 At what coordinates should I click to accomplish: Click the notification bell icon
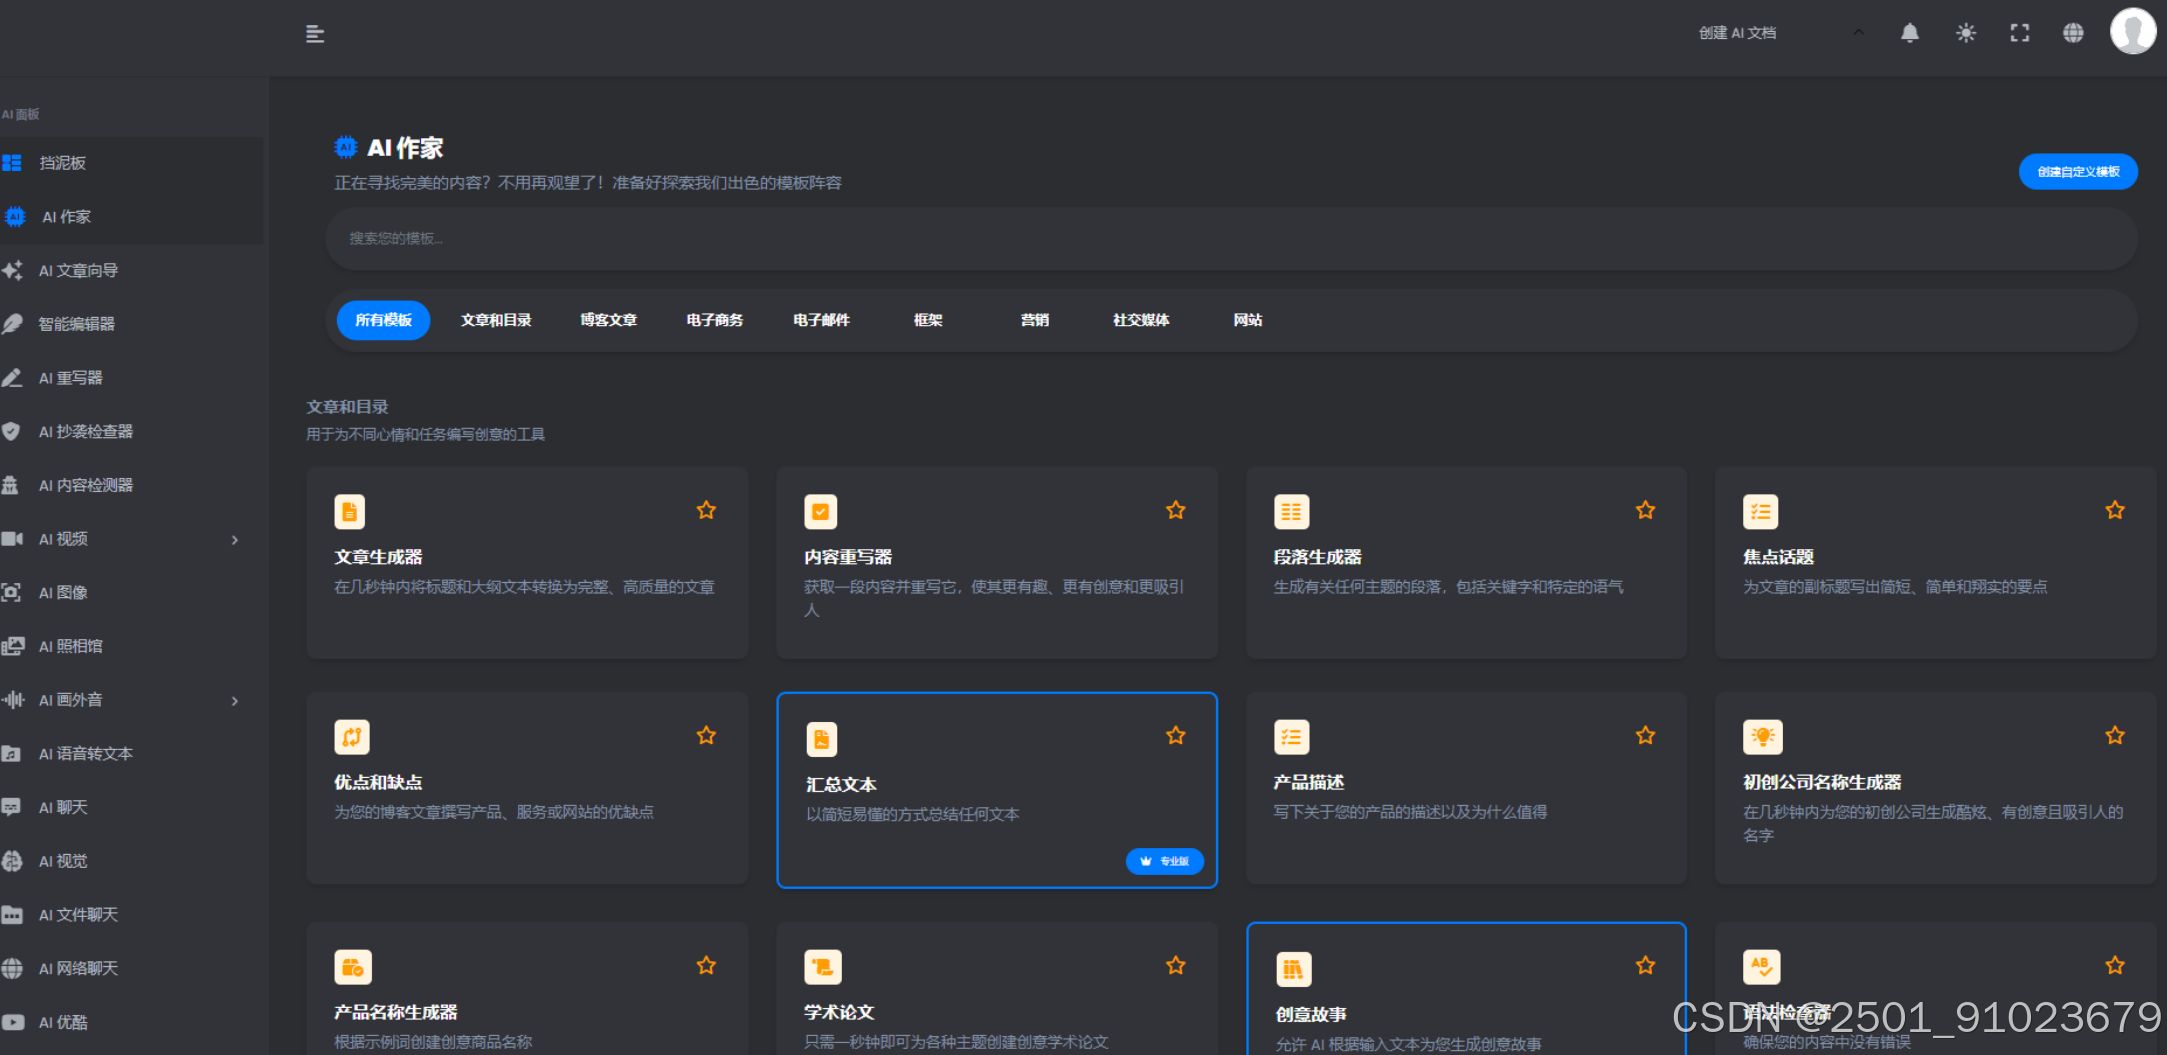[1909, 32]
